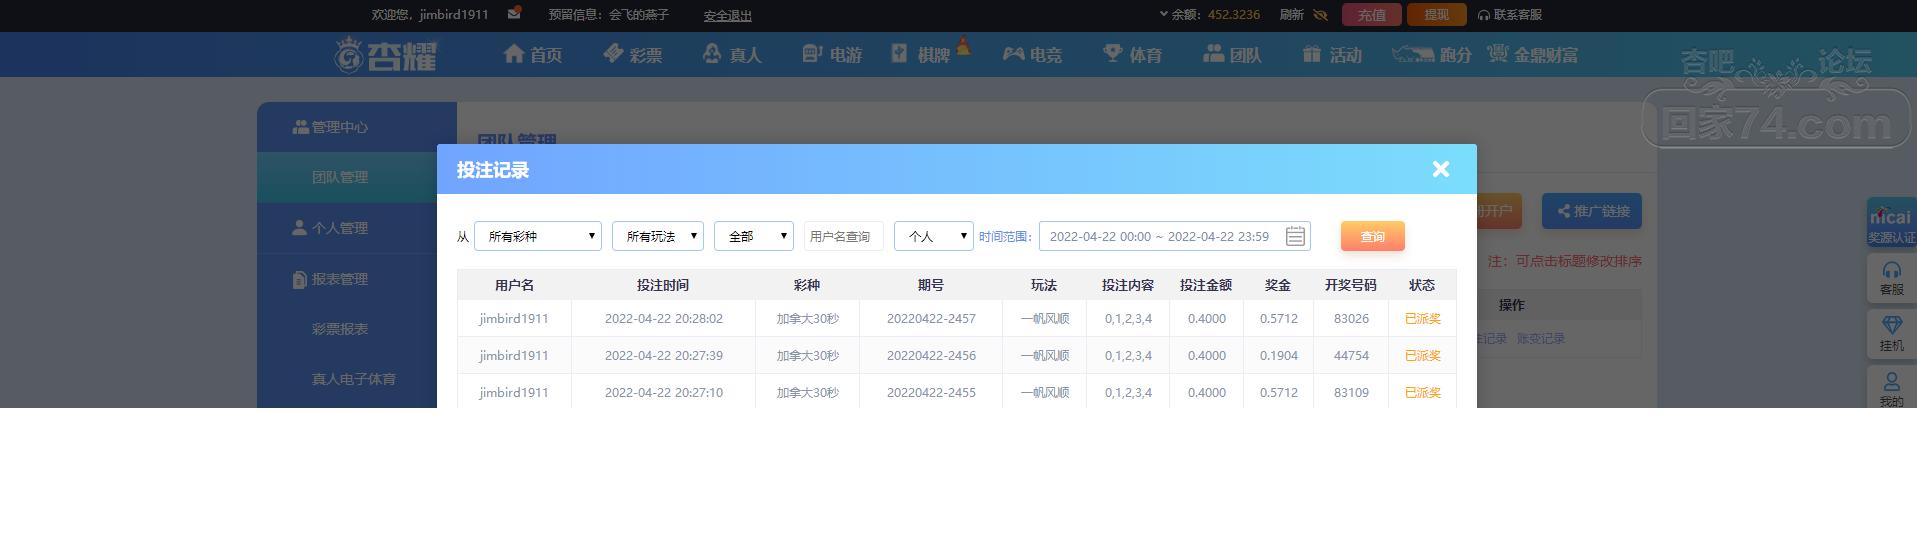Sort by the 开奖号码 column header
The height and width of the screenshot is (548, 1917).
click(x=1351, y=285)
